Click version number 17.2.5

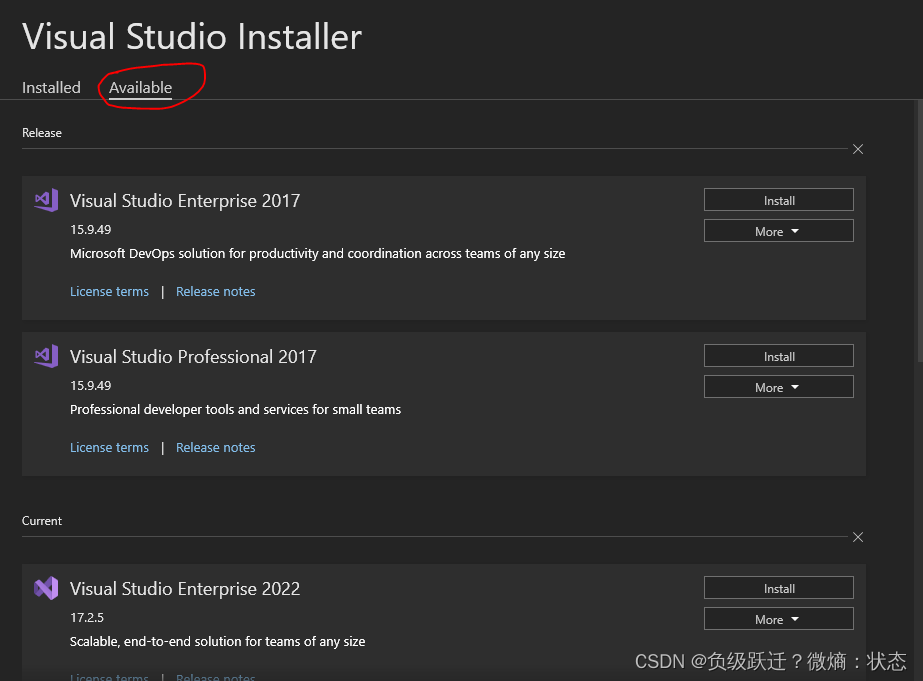point(87,617)
